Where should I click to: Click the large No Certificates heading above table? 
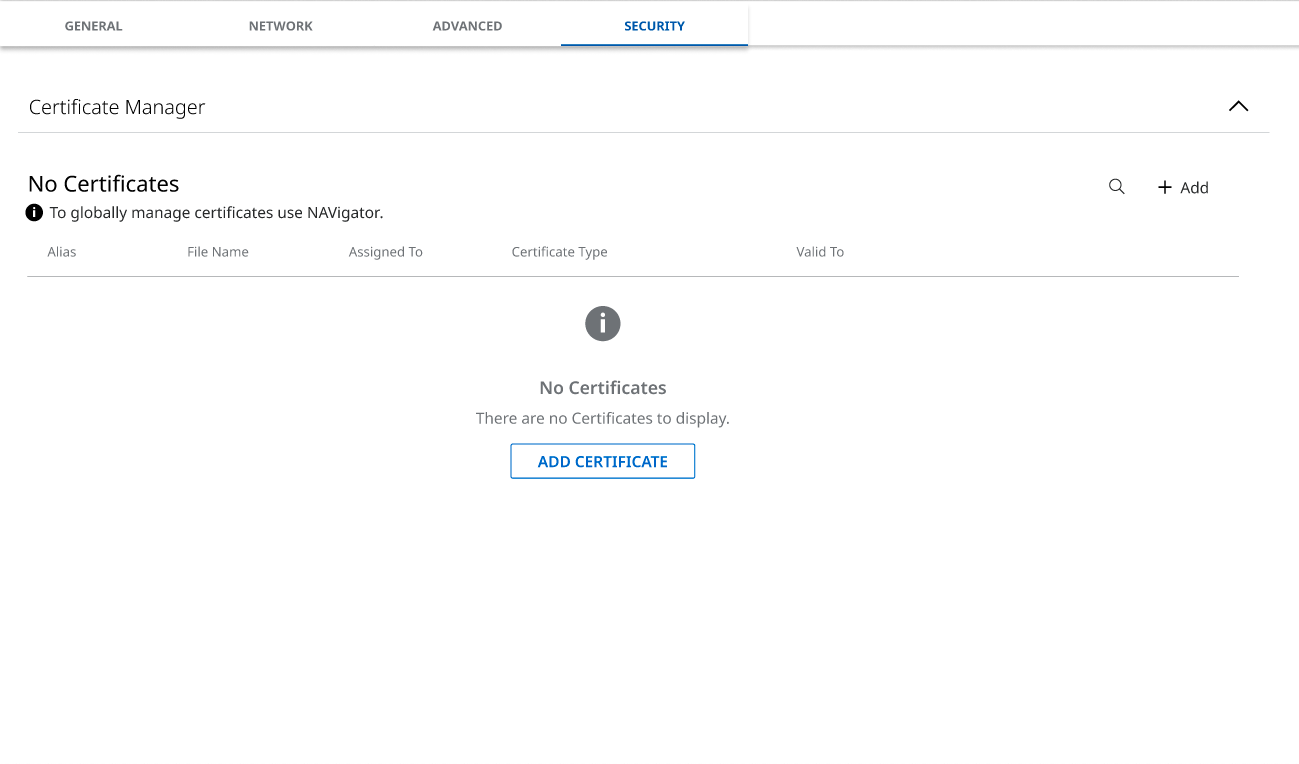(104, 184)
